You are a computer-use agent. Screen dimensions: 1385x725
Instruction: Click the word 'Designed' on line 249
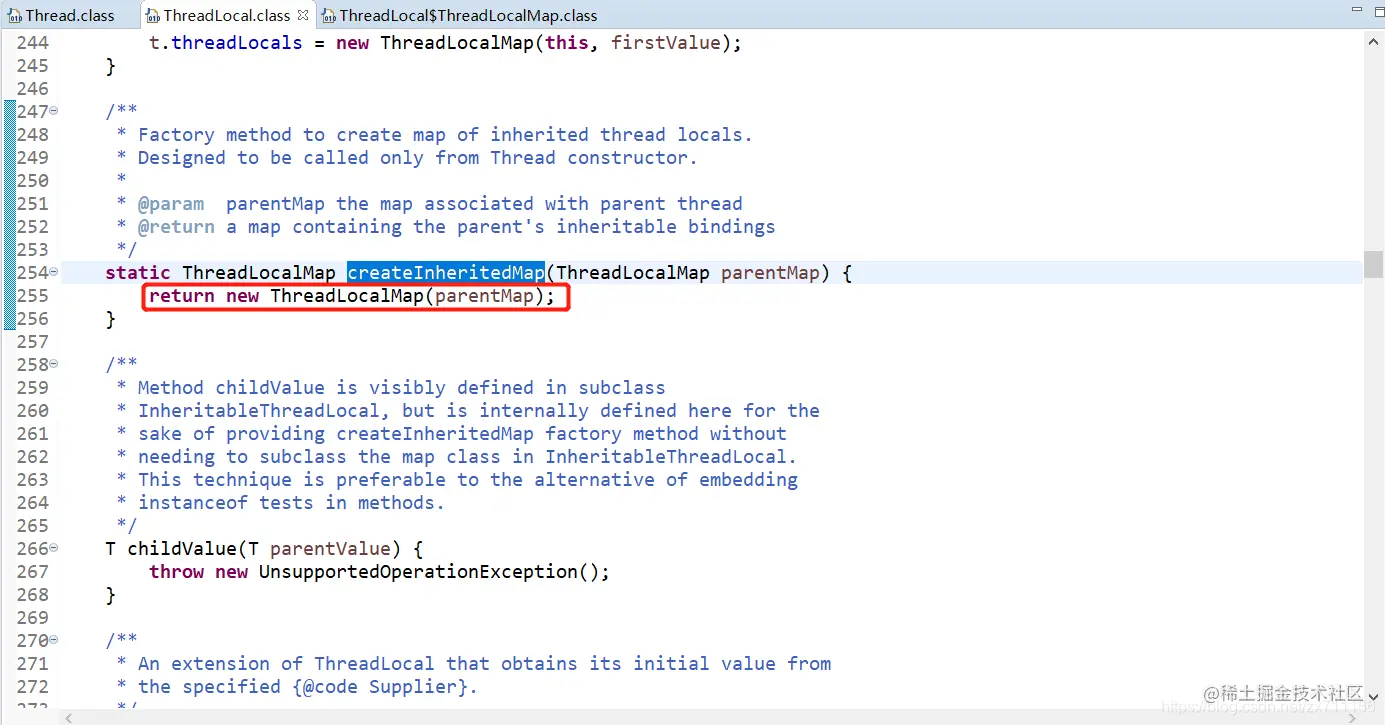182,157
